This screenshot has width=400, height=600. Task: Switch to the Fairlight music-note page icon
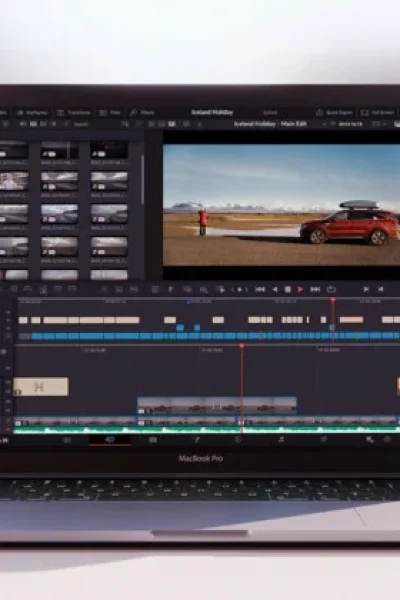281,440
